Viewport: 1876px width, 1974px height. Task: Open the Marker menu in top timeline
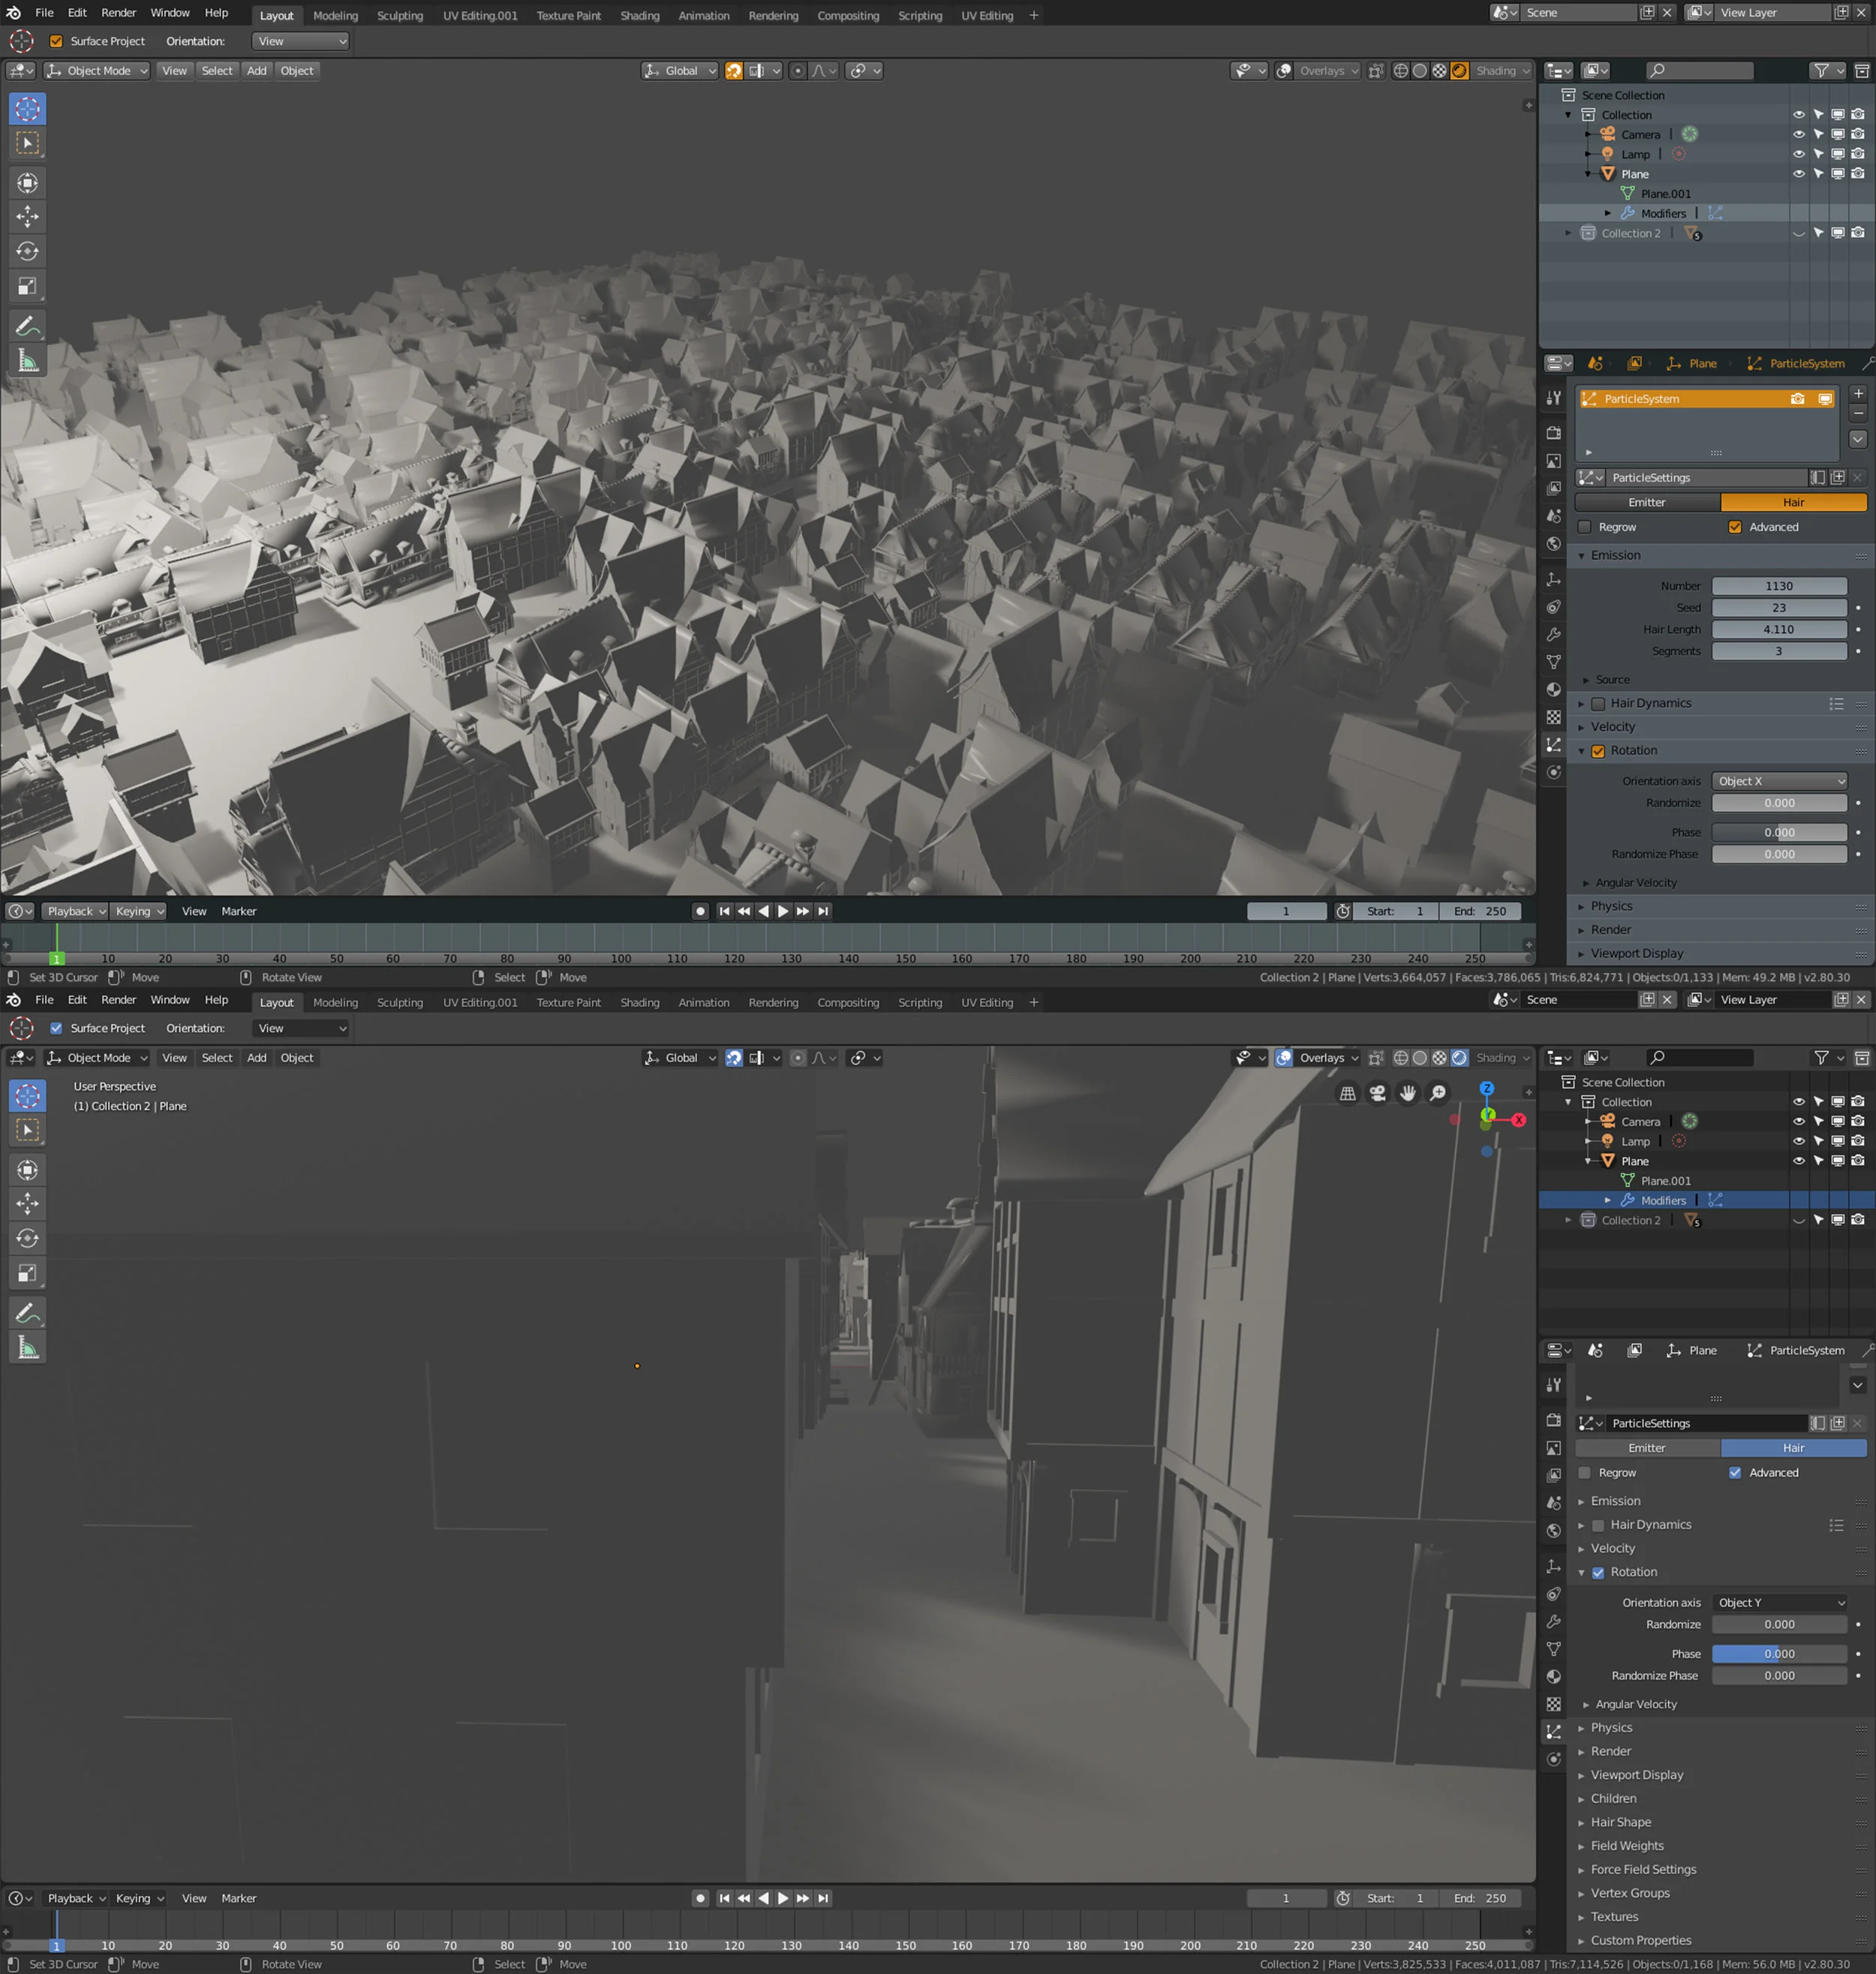pos(238,911)
